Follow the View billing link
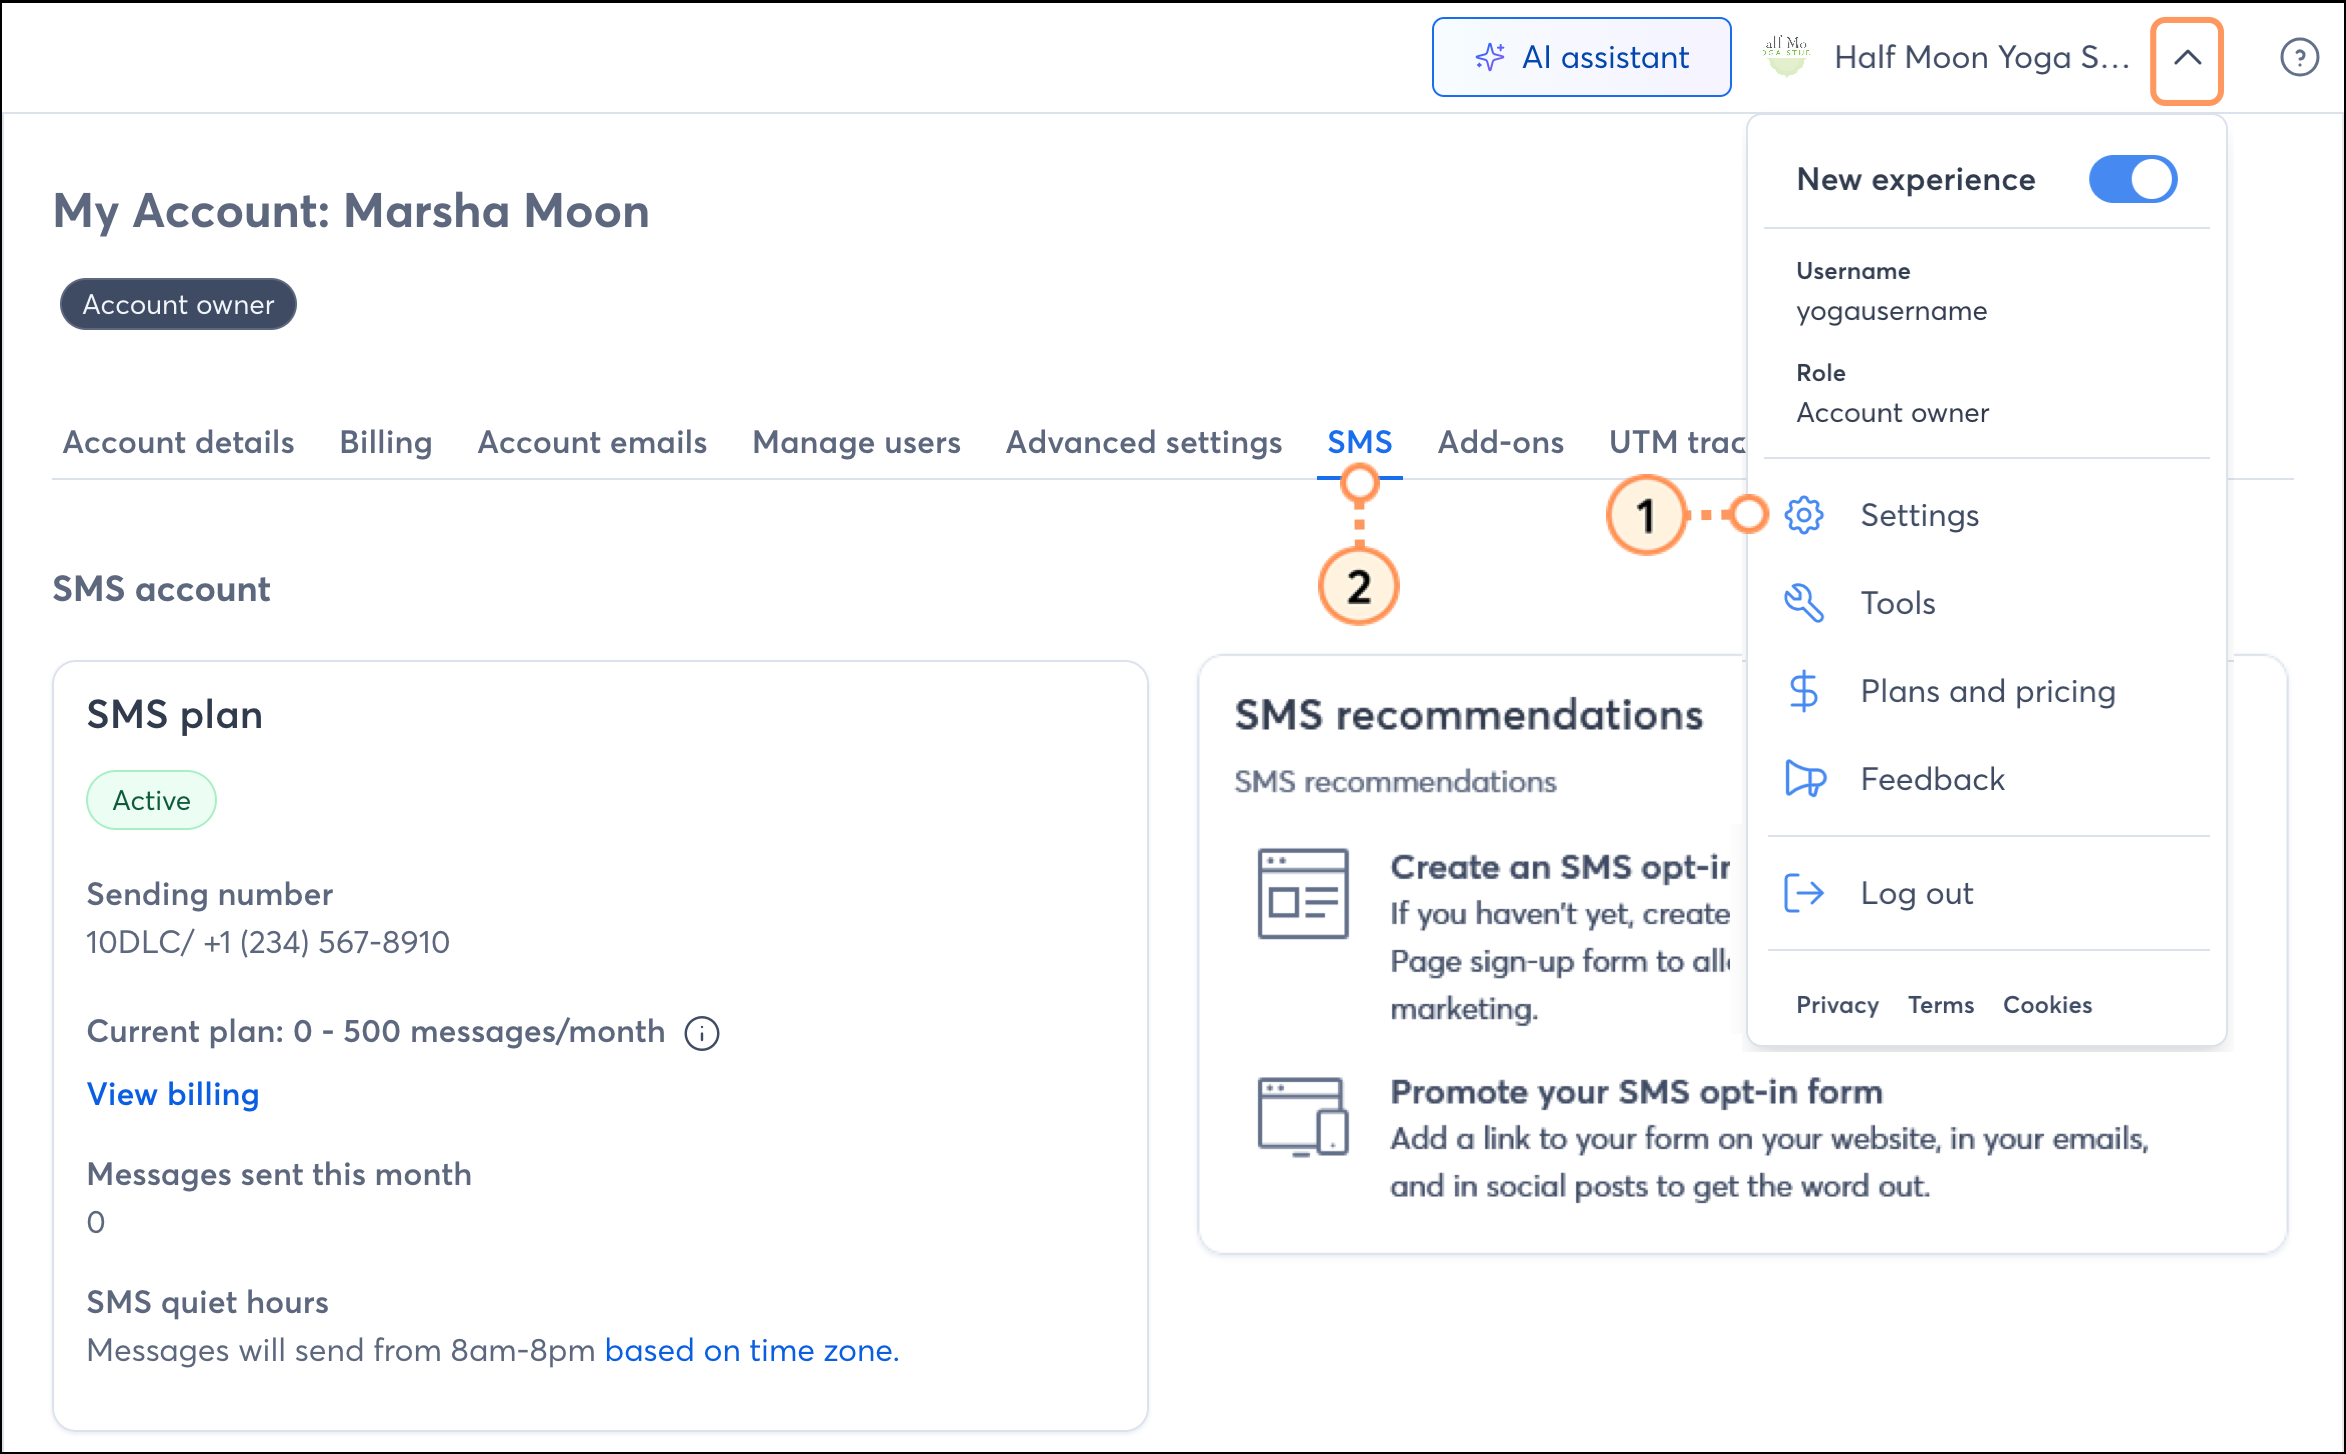The image size is (2346, 1454). 173,1094
